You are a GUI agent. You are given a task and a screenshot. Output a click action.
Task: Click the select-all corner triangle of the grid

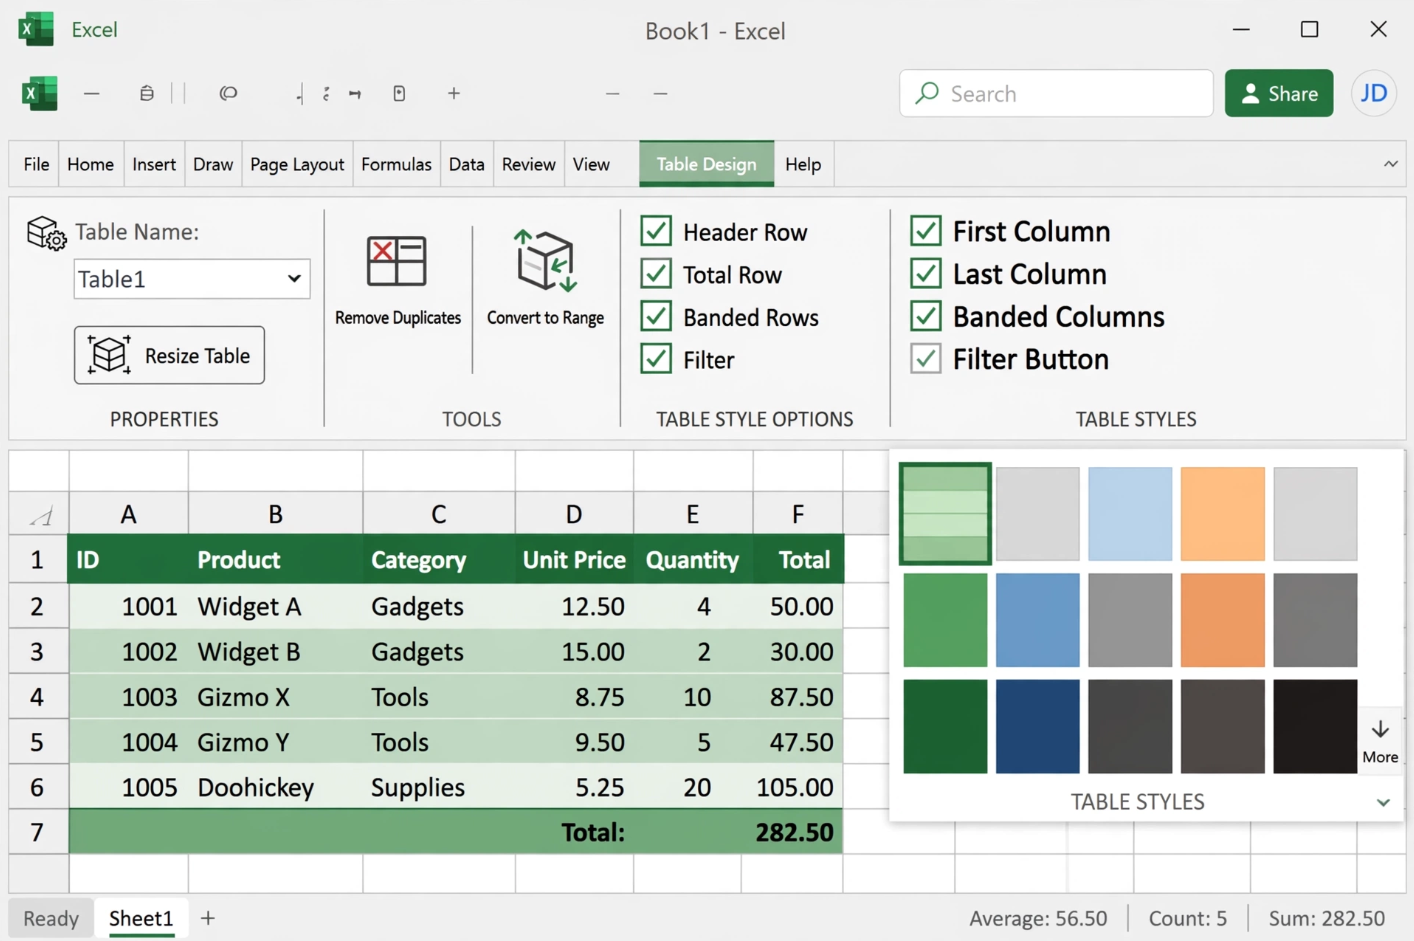pyautogui.click(x=40, y=516)
